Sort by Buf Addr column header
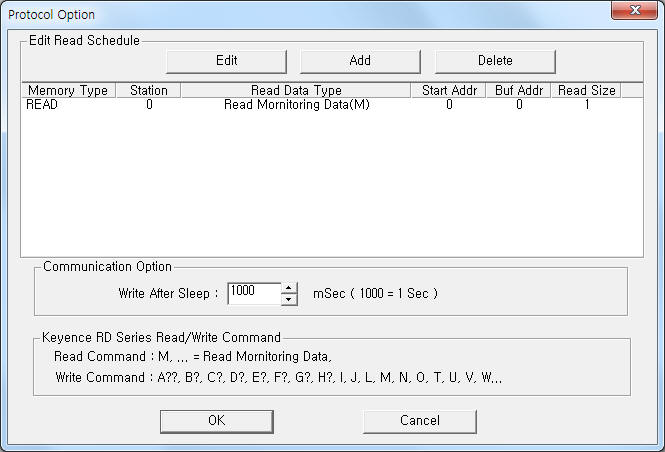The height and width of the screenshot is (452, 665). (x=519, y=90)
